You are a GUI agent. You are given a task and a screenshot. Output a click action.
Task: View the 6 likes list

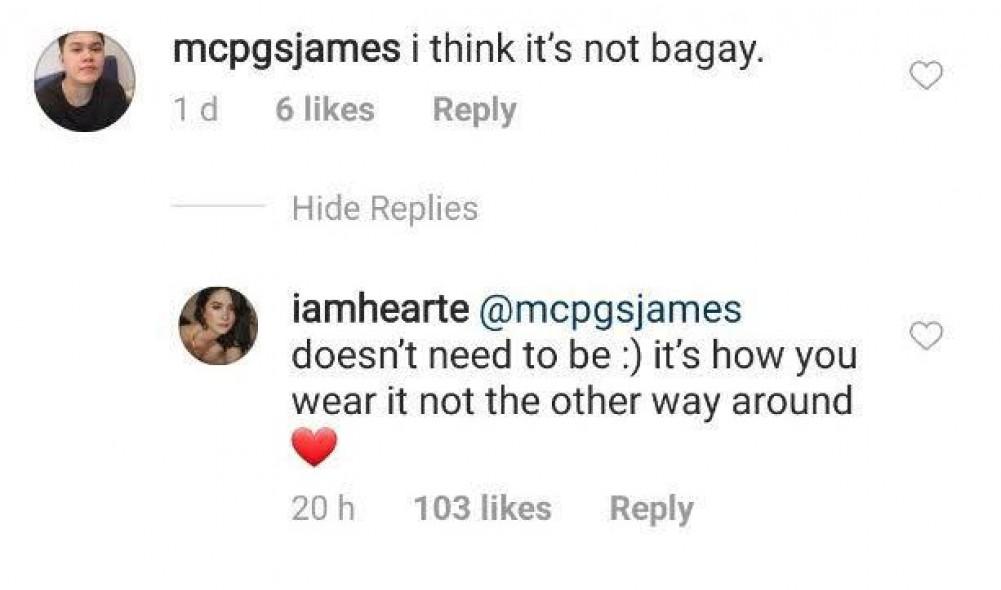click(x=325, y=110)
